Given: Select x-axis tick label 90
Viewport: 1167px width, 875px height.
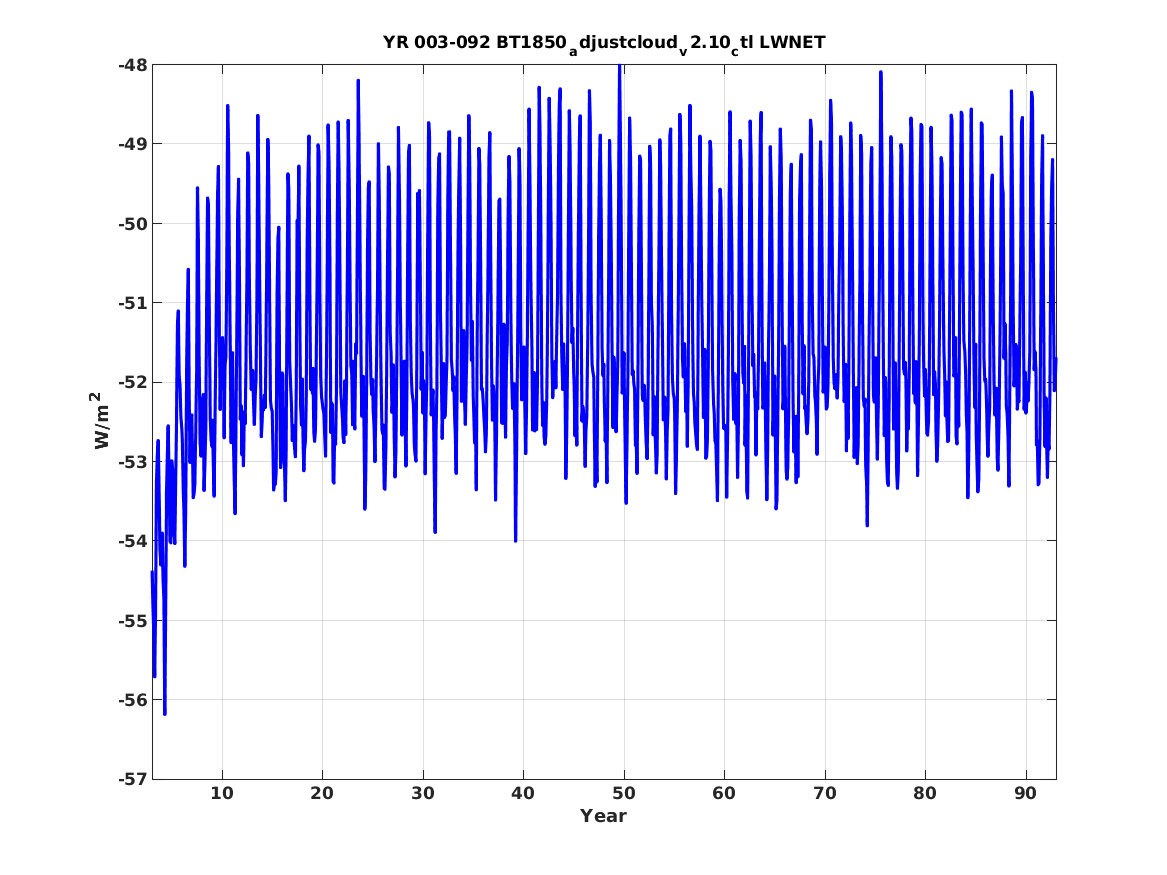Looking at the screenshot, I should (1026, 793).
